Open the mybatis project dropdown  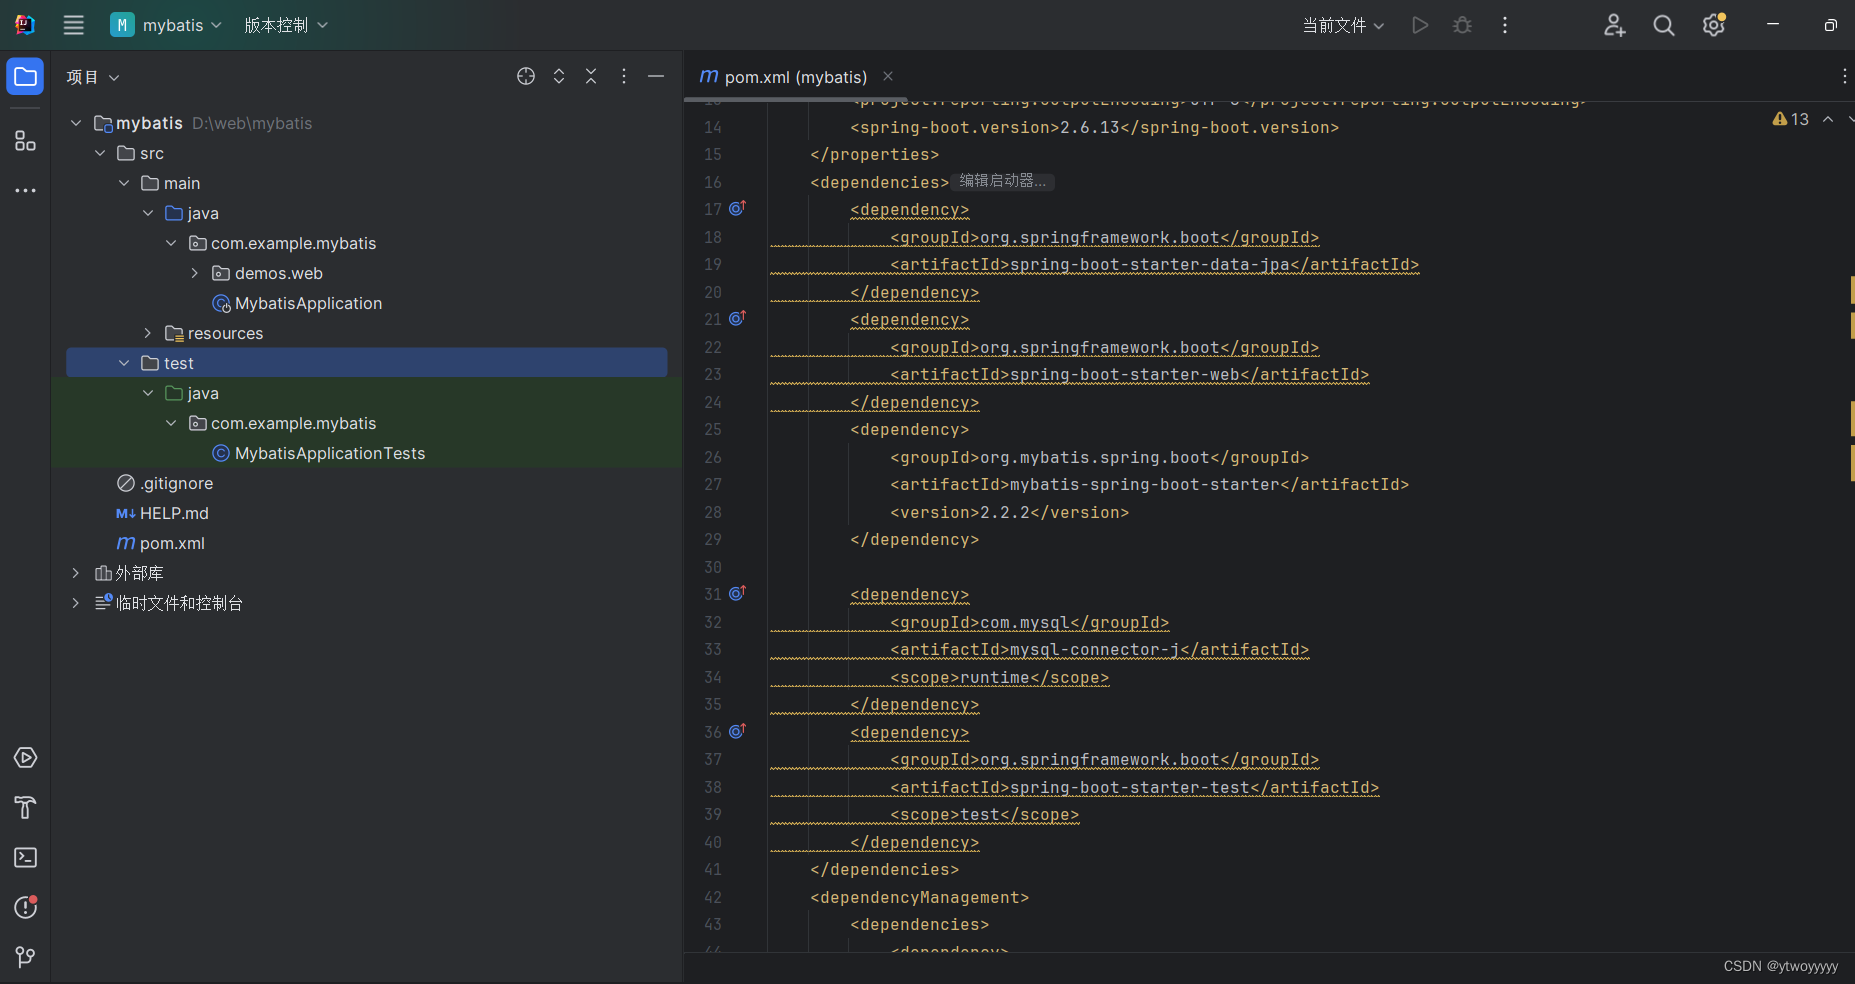(166, 25)
